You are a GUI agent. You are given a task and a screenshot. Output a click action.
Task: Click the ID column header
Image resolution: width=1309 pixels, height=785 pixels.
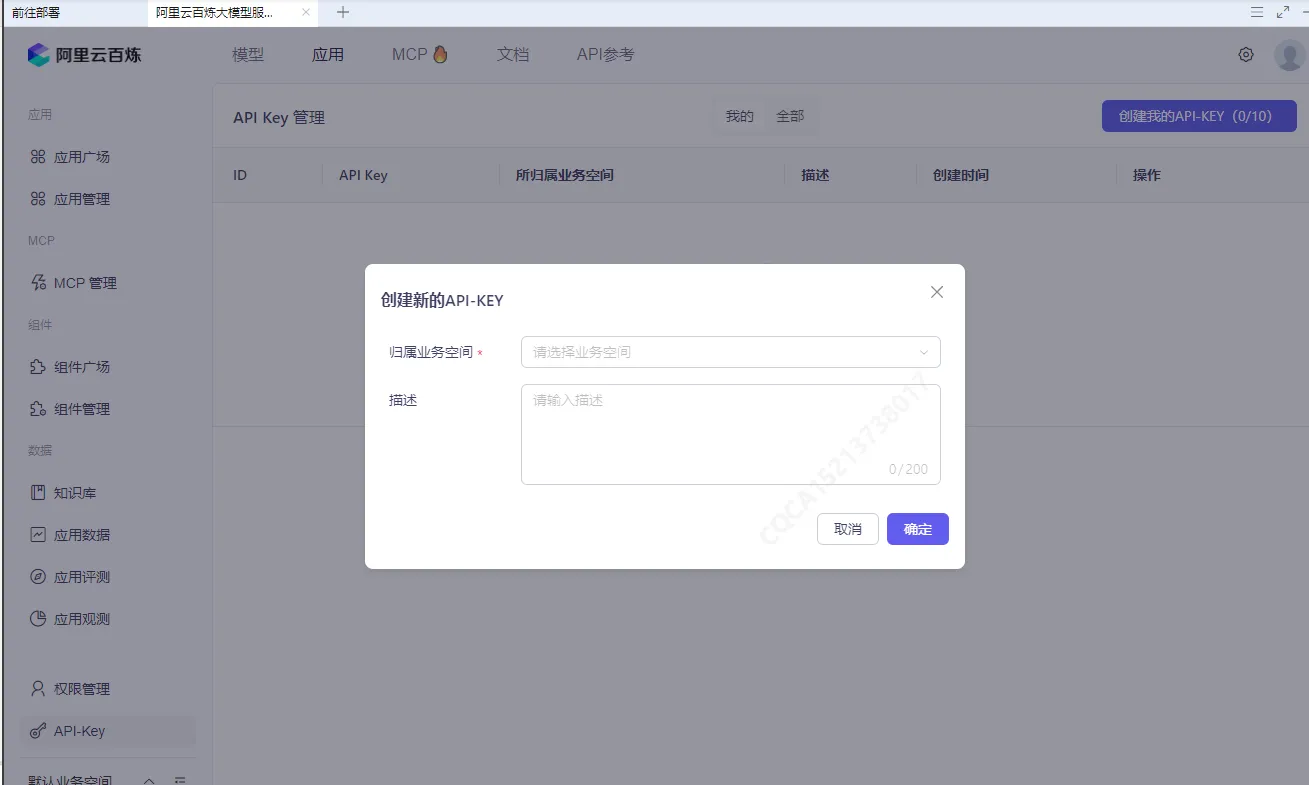point(240,175)
